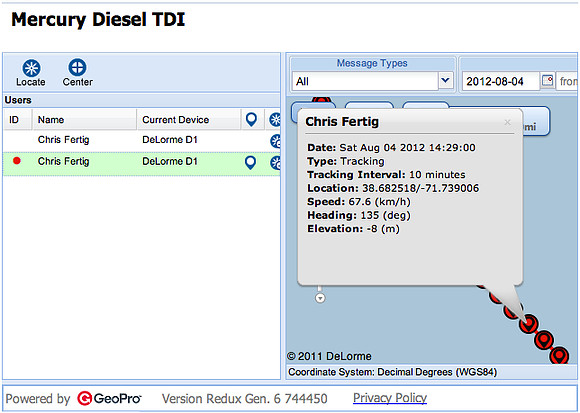Click the zoom slider down arrow on the map
Screen dimensions: 580x413
click(320, 298)
